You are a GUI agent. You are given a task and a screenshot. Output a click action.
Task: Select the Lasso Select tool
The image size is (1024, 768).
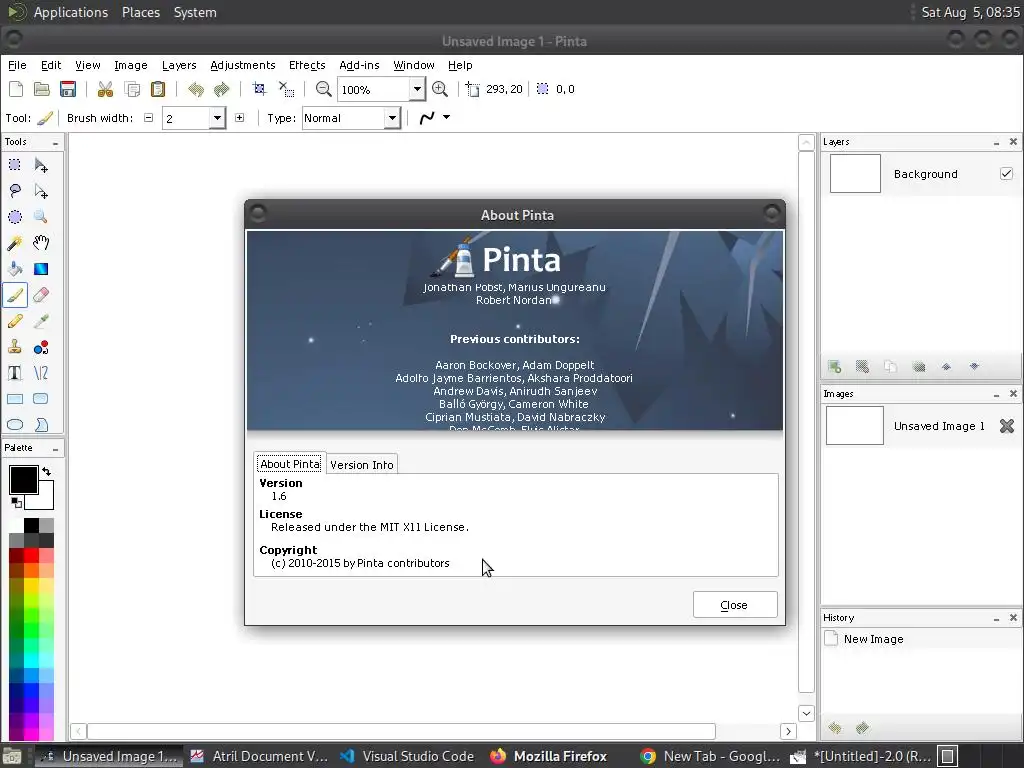14,191
